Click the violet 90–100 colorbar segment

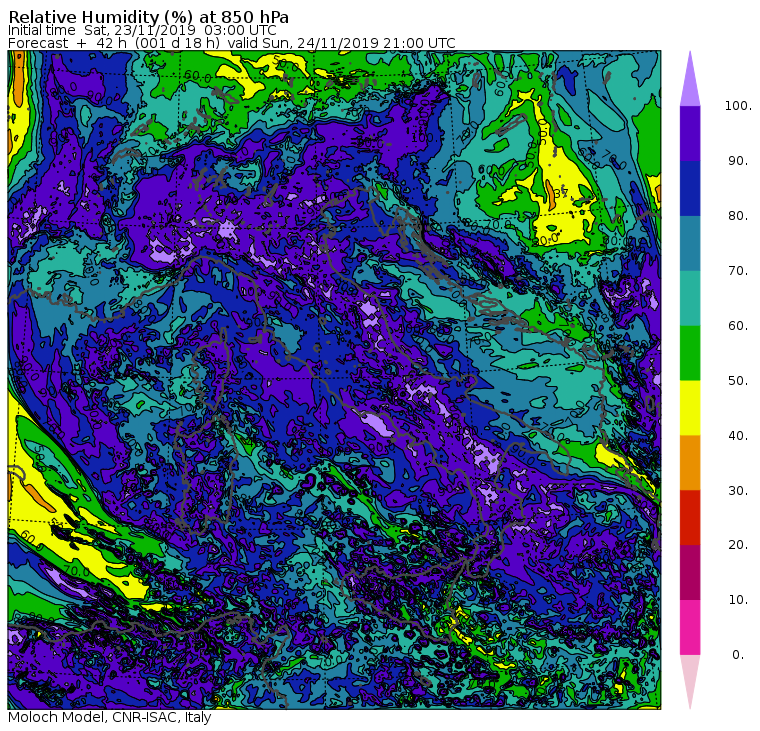690,133
